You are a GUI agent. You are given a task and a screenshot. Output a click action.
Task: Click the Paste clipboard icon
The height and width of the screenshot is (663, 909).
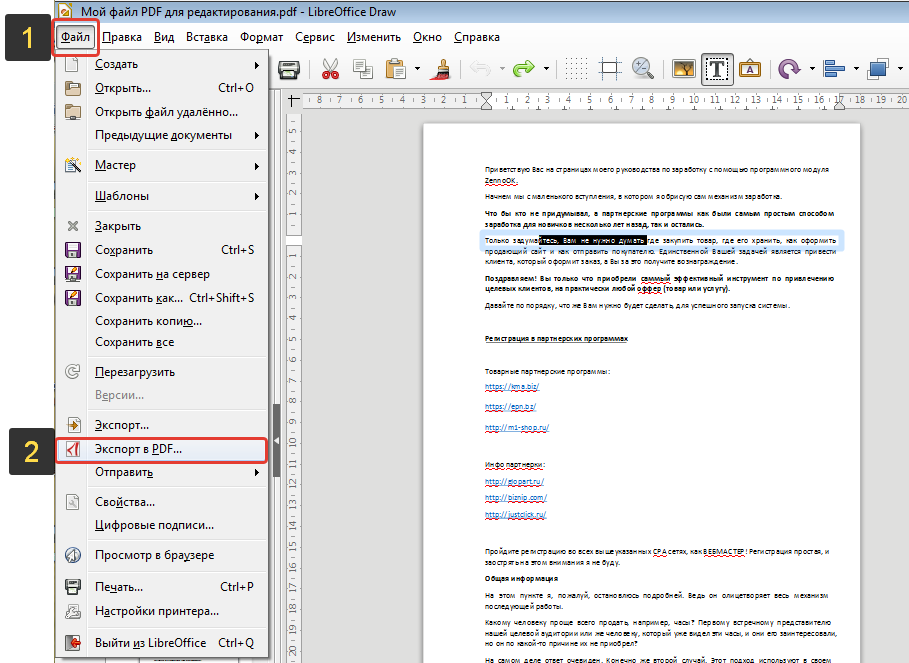click(x=395, y=69)
